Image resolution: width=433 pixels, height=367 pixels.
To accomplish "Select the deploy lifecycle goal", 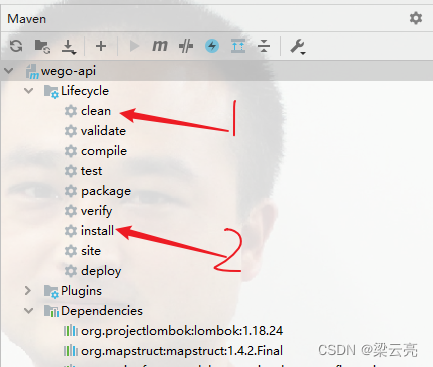I will [101, 271].
